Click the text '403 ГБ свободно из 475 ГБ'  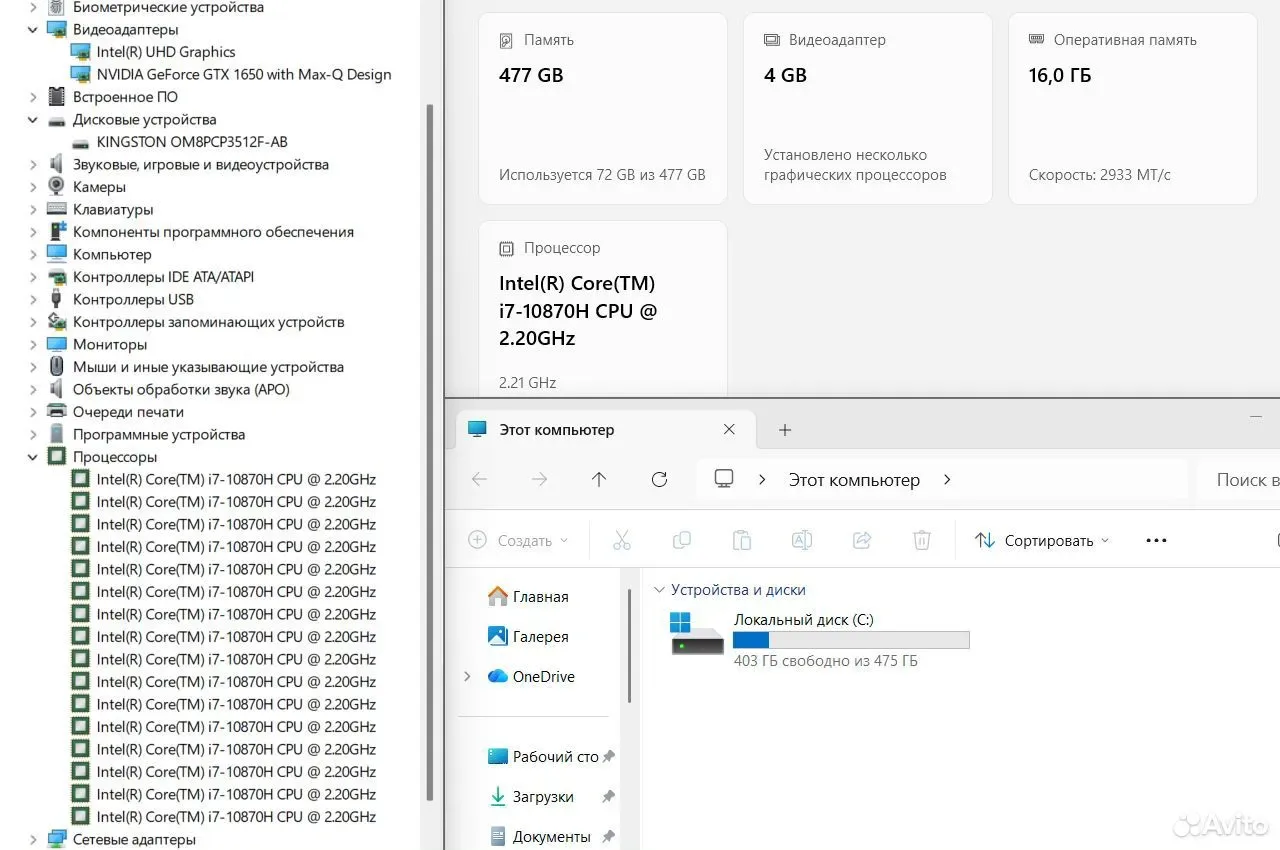pyautogui.click(x=825, y=661)
